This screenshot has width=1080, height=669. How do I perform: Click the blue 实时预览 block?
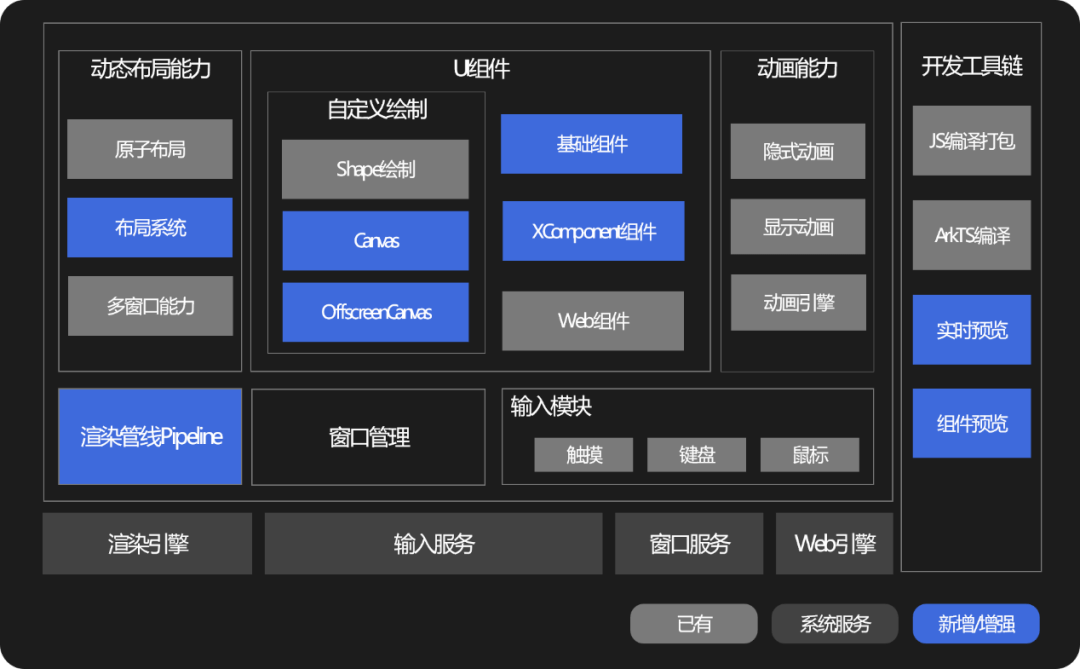(971, 329)
